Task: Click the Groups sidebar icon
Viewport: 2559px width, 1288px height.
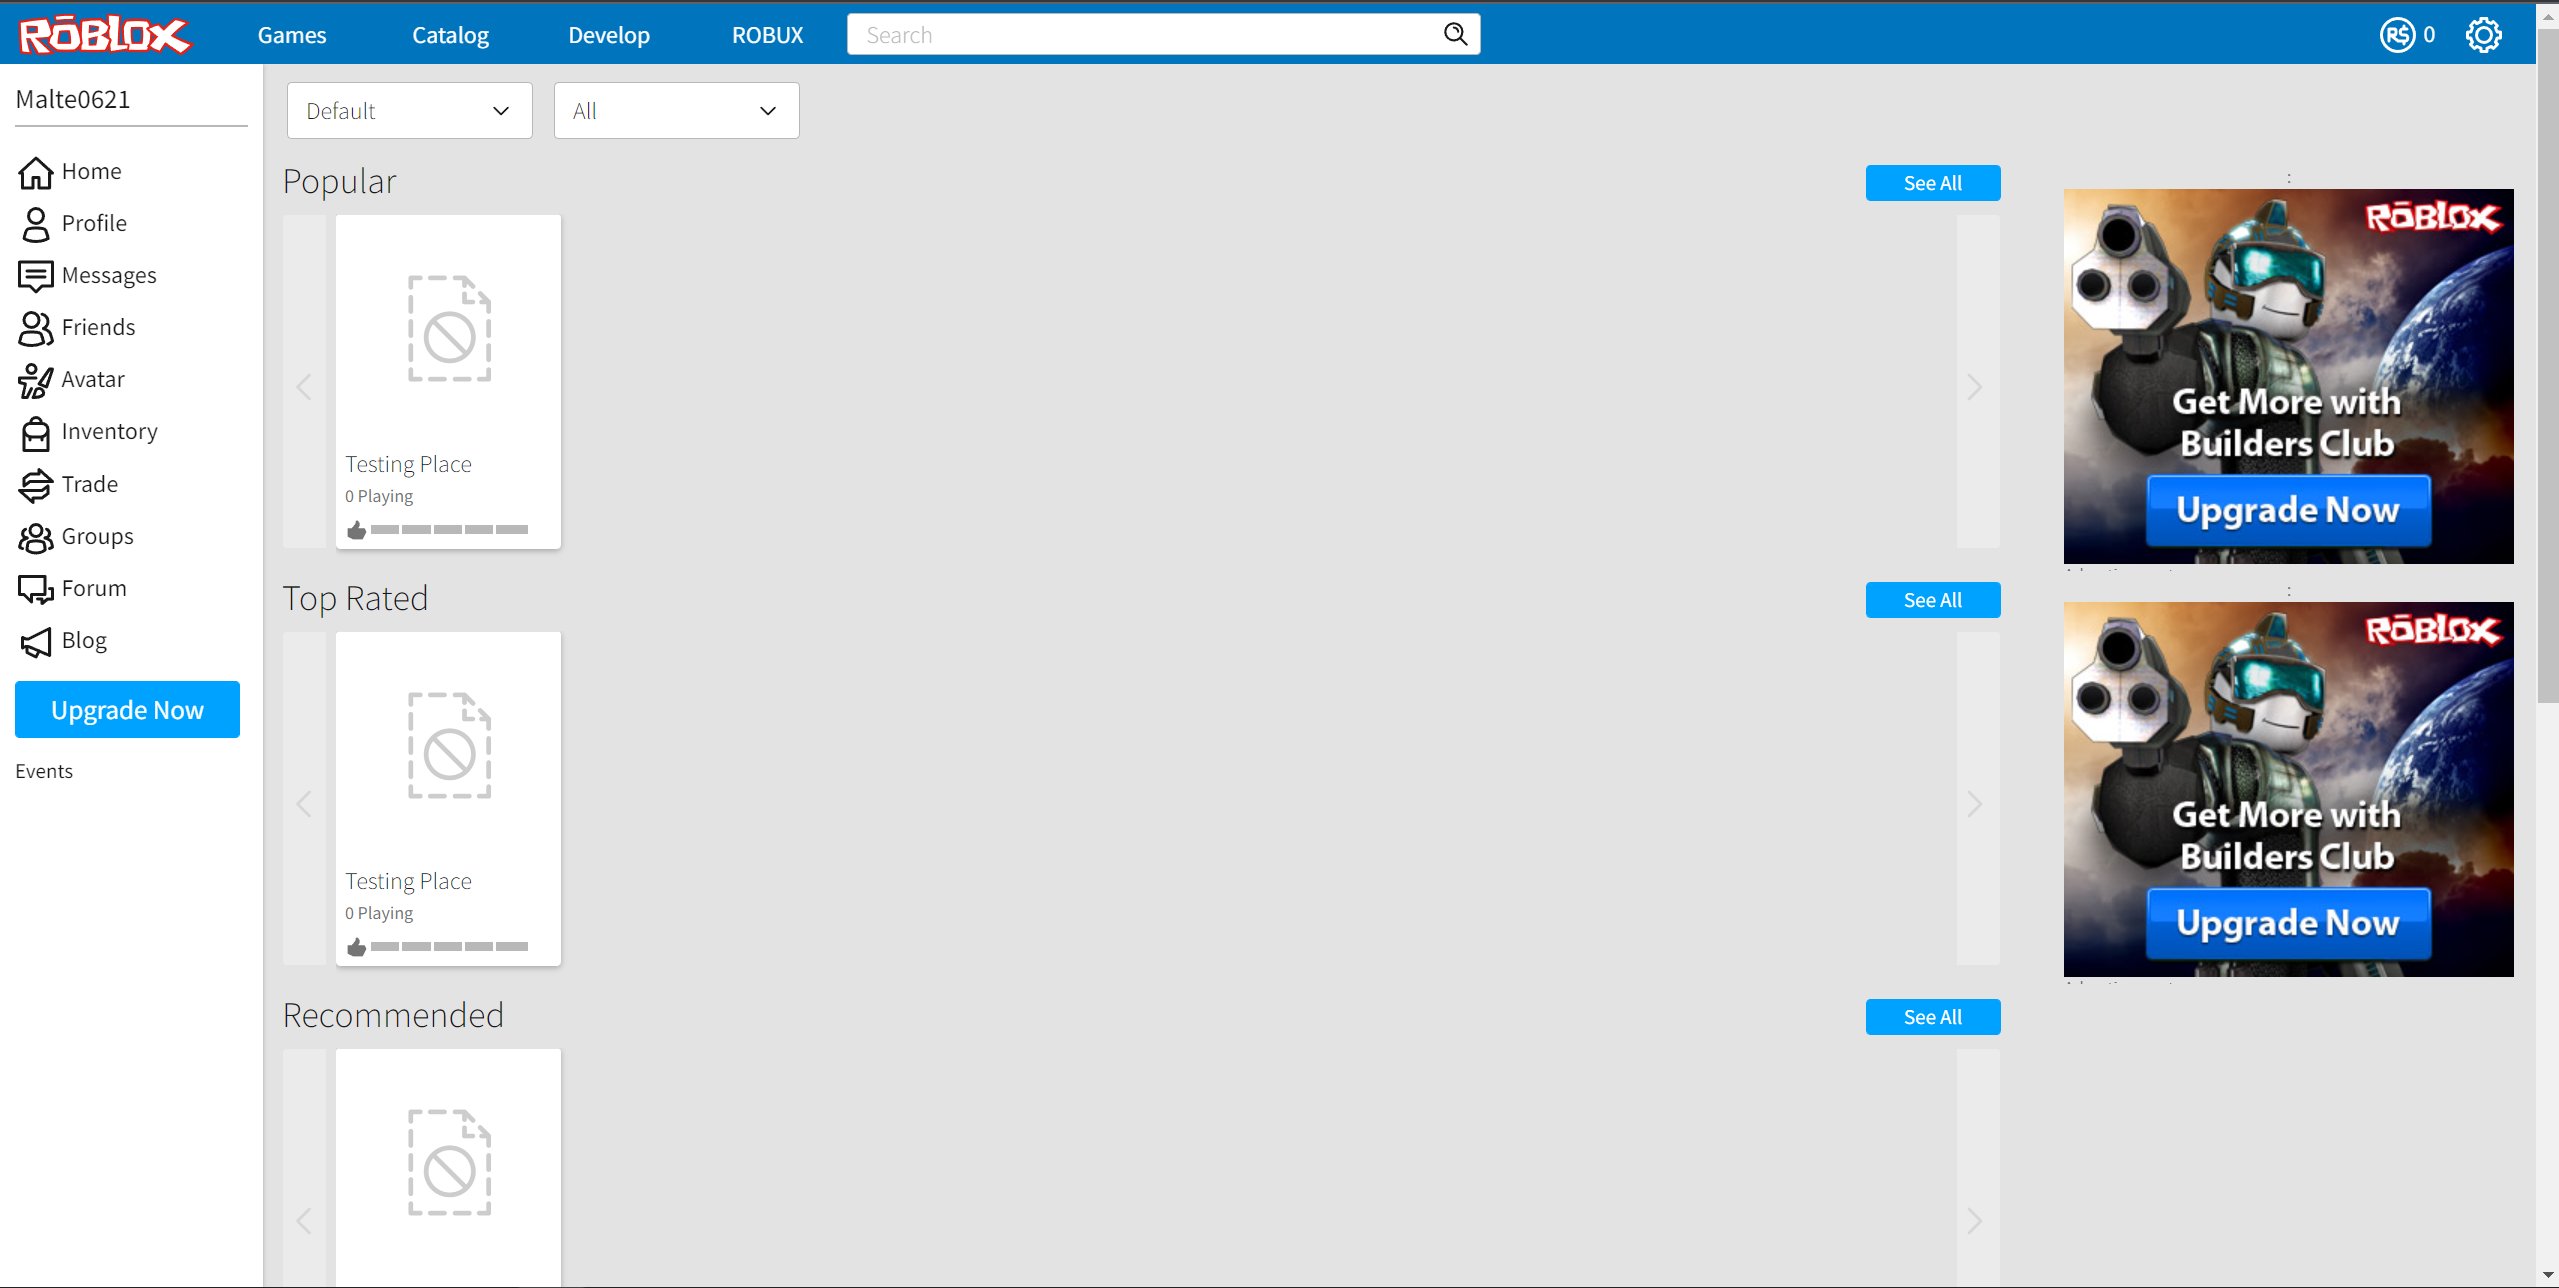Action: [36, 536]
